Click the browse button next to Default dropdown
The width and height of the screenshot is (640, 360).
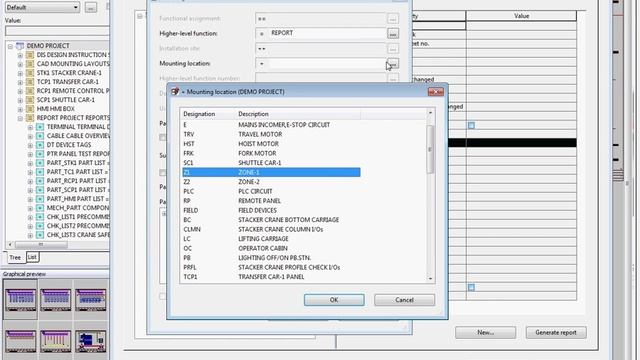coord(91,7)
